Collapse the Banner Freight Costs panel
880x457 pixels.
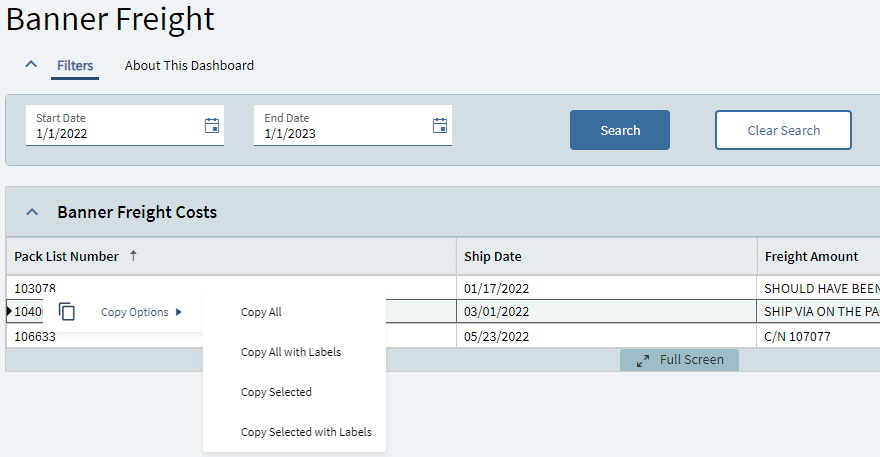point(32,212)
